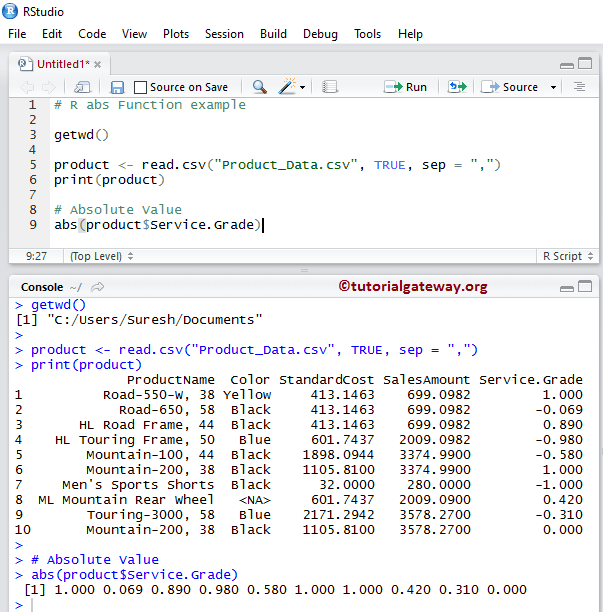Click the StandardCost value 1898.0944

pyautogui.click(x=338, y=455)
